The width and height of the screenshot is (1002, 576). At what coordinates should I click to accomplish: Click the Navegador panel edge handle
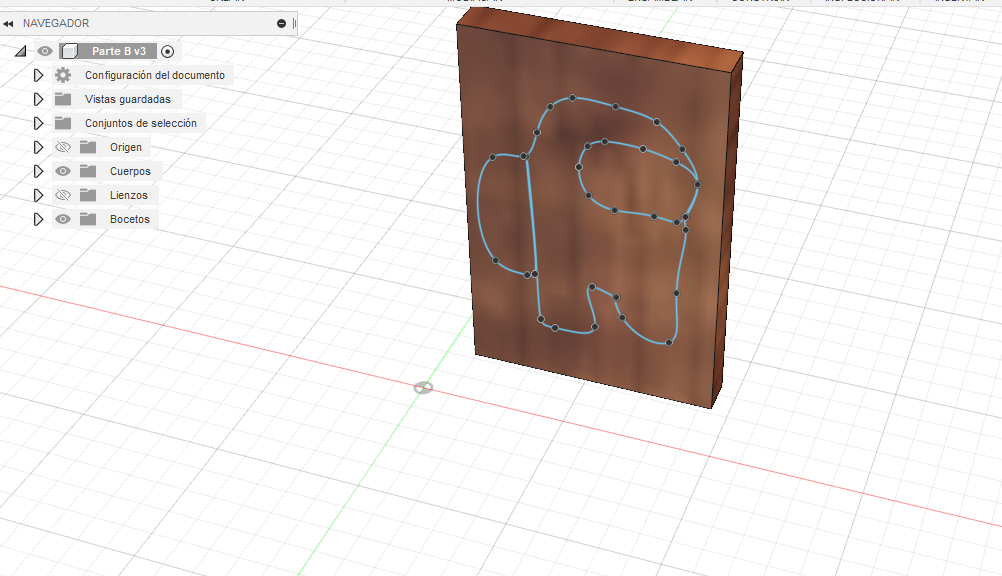tap(294, 24)
